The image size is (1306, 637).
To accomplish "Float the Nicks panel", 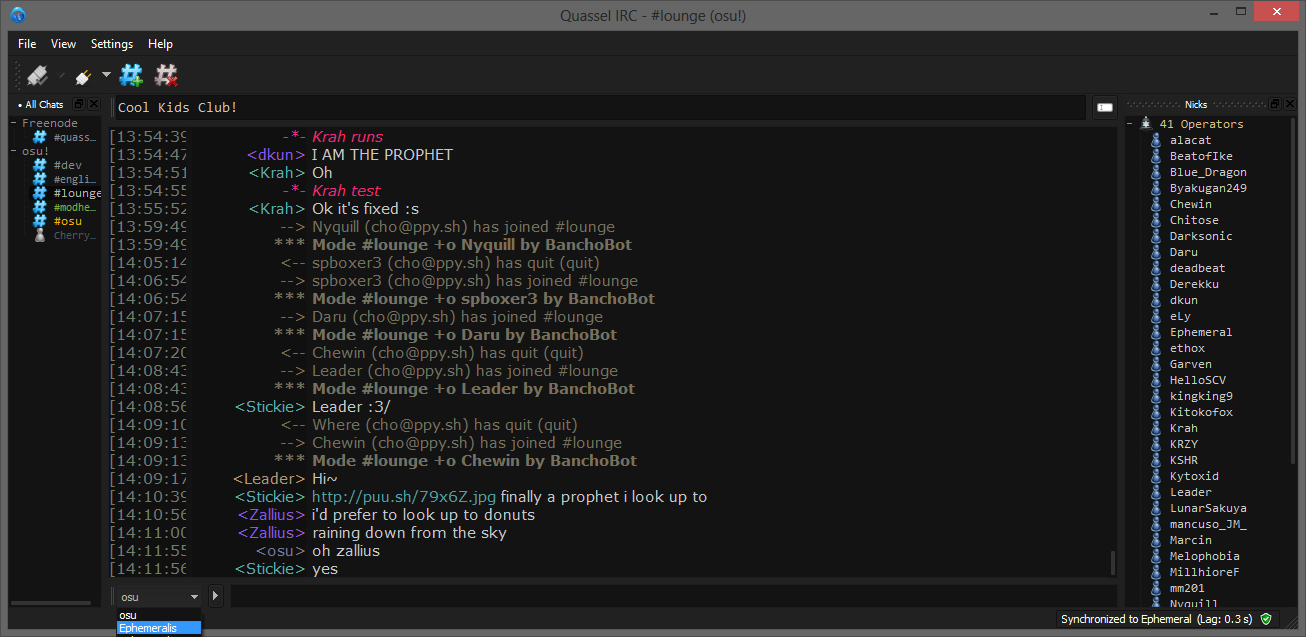I will tap(1275, 104).
